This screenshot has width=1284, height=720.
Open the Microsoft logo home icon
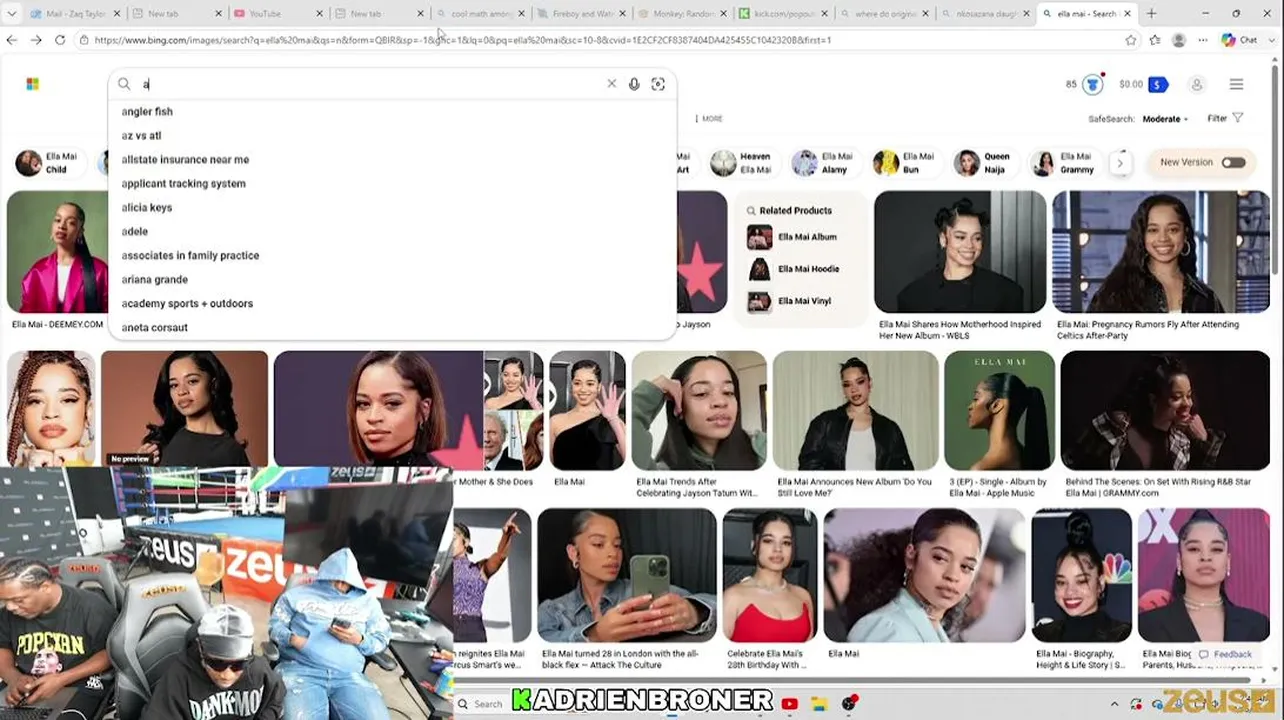(x=32, y=84)
